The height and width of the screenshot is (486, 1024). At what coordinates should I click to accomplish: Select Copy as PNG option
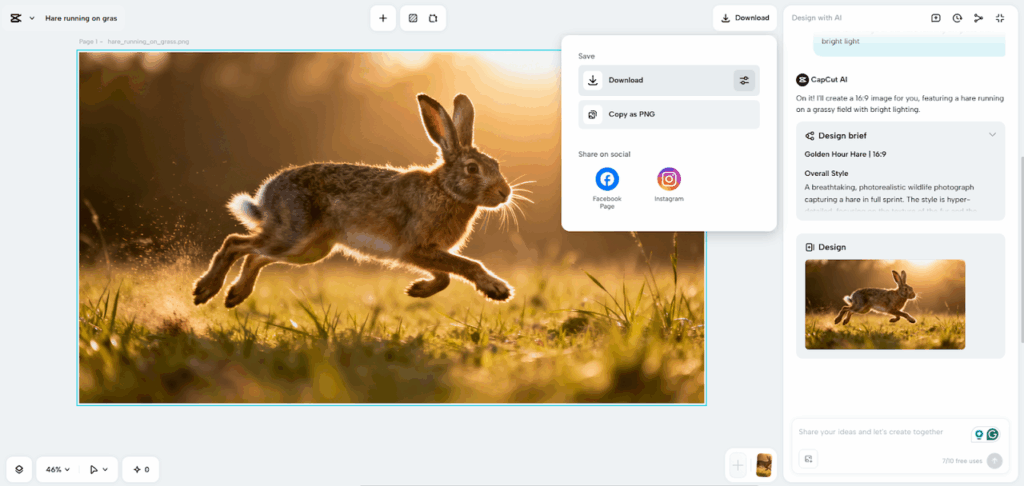668,115
